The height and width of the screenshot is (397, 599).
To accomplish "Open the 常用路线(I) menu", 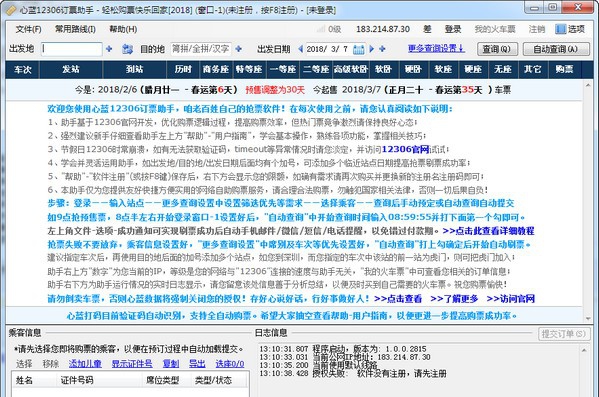I will 75,29.
